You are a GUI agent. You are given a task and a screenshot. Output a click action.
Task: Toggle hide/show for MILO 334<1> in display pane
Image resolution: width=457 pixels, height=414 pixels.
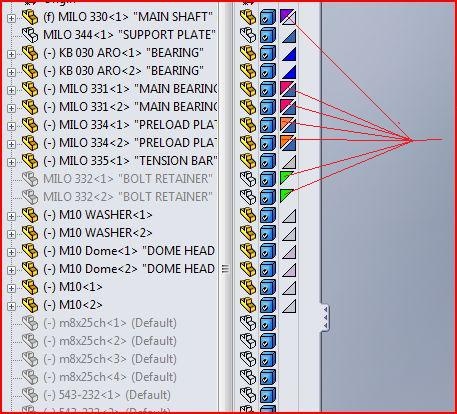(248, 125)
